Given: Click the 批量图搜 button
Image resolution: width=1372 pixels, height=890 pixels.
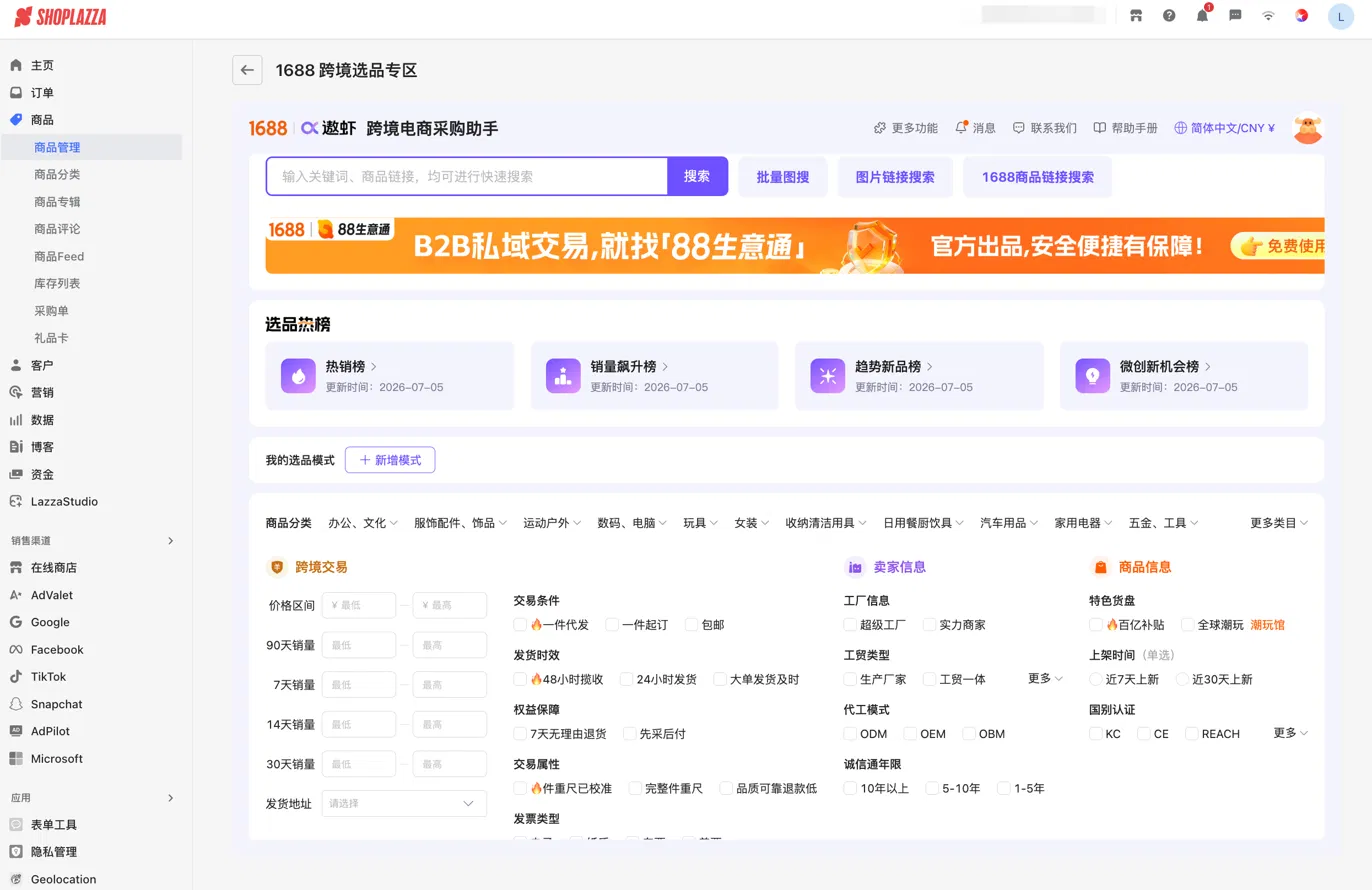Looking at the screenshot, I should coord(783,177).
